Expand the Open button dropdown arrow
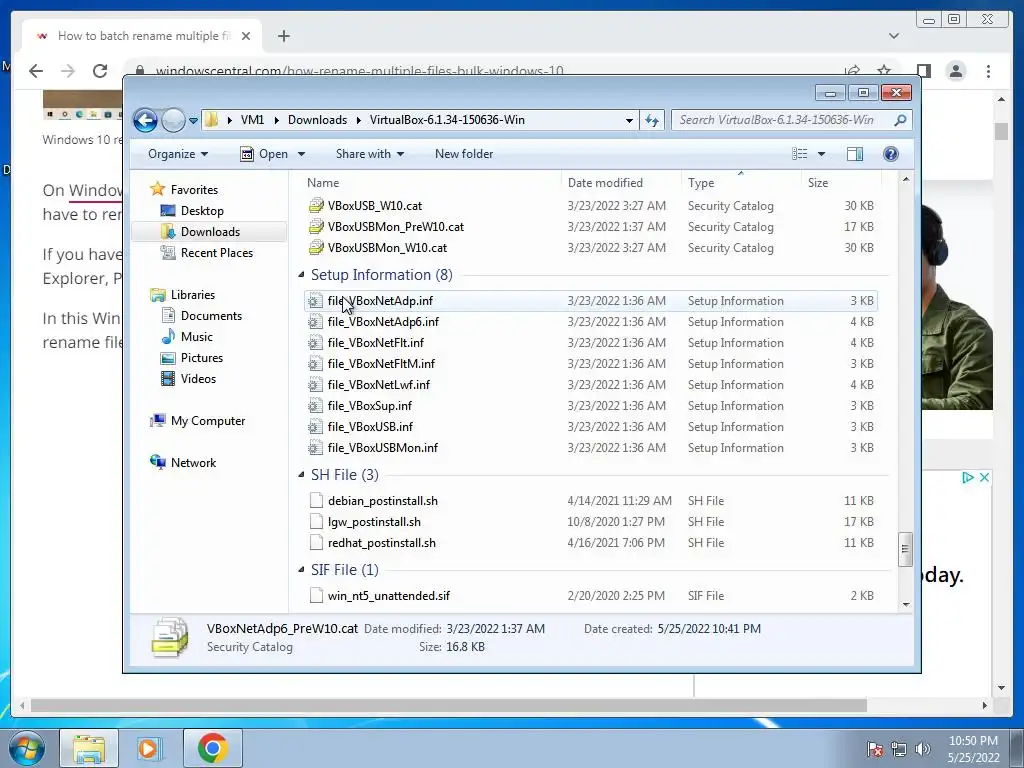The width and height of the screenshot is (1024, 768). [x=301, y=154]
